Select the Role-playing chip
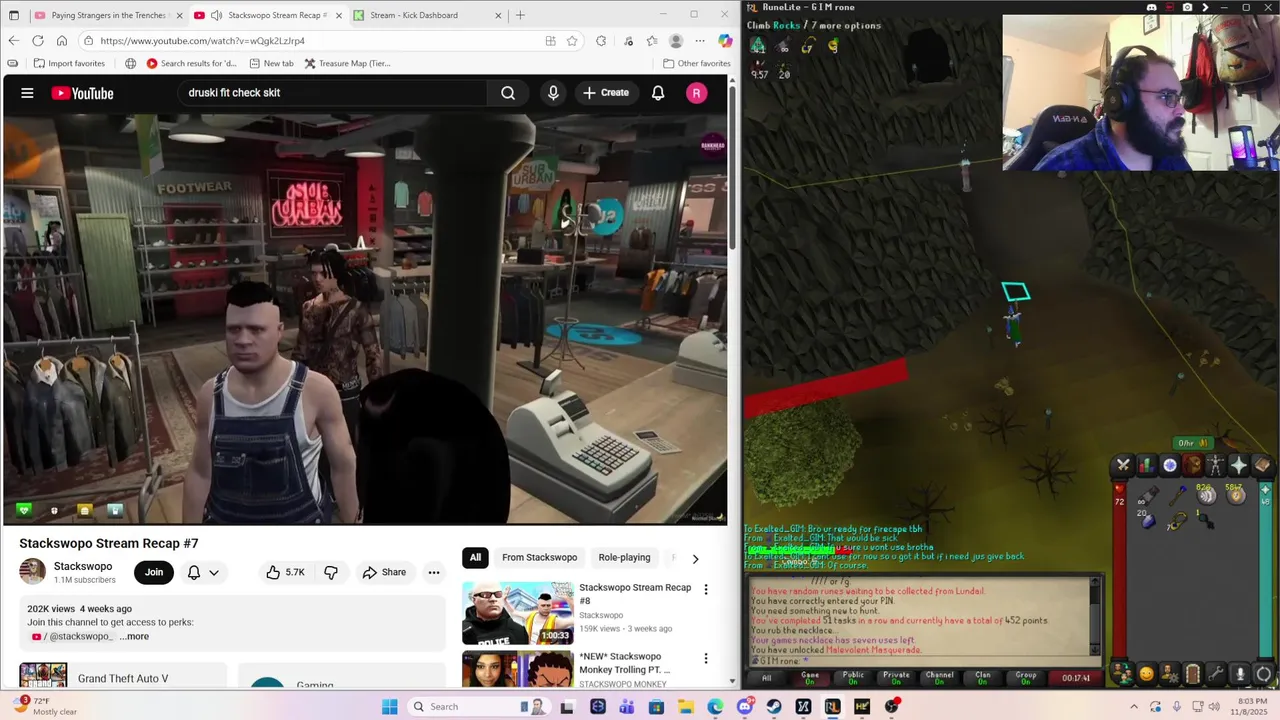Screen dimensions: 1280x720 (624, 557)
